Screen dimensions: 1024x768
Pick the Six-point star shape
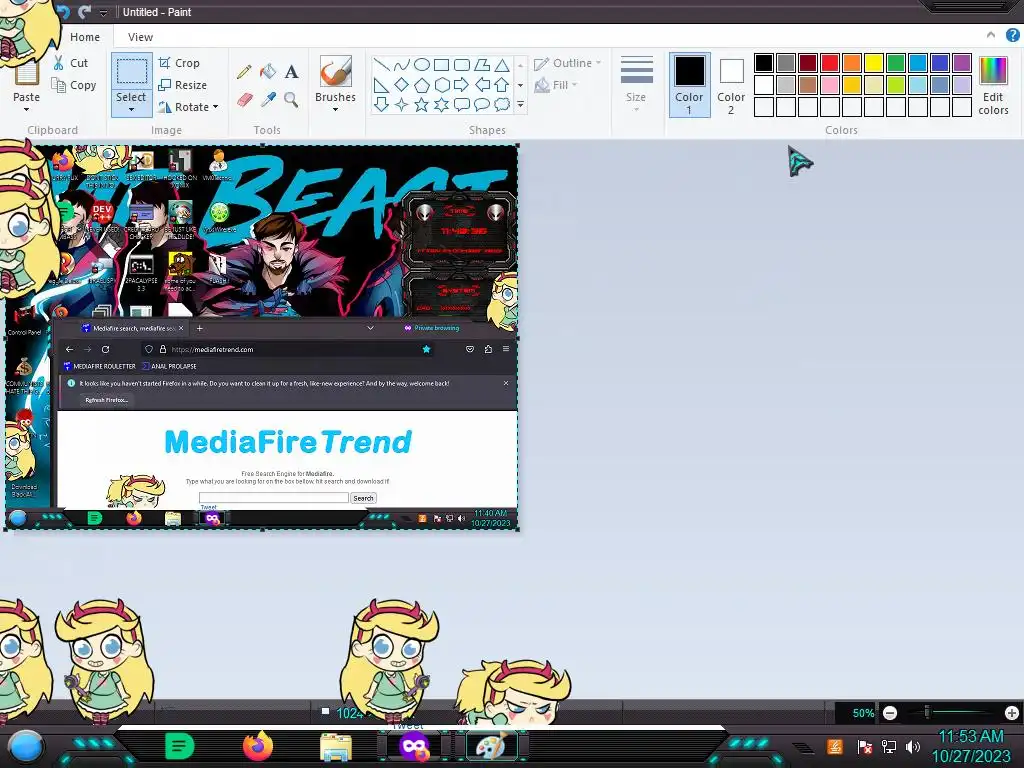coord(441,104)
